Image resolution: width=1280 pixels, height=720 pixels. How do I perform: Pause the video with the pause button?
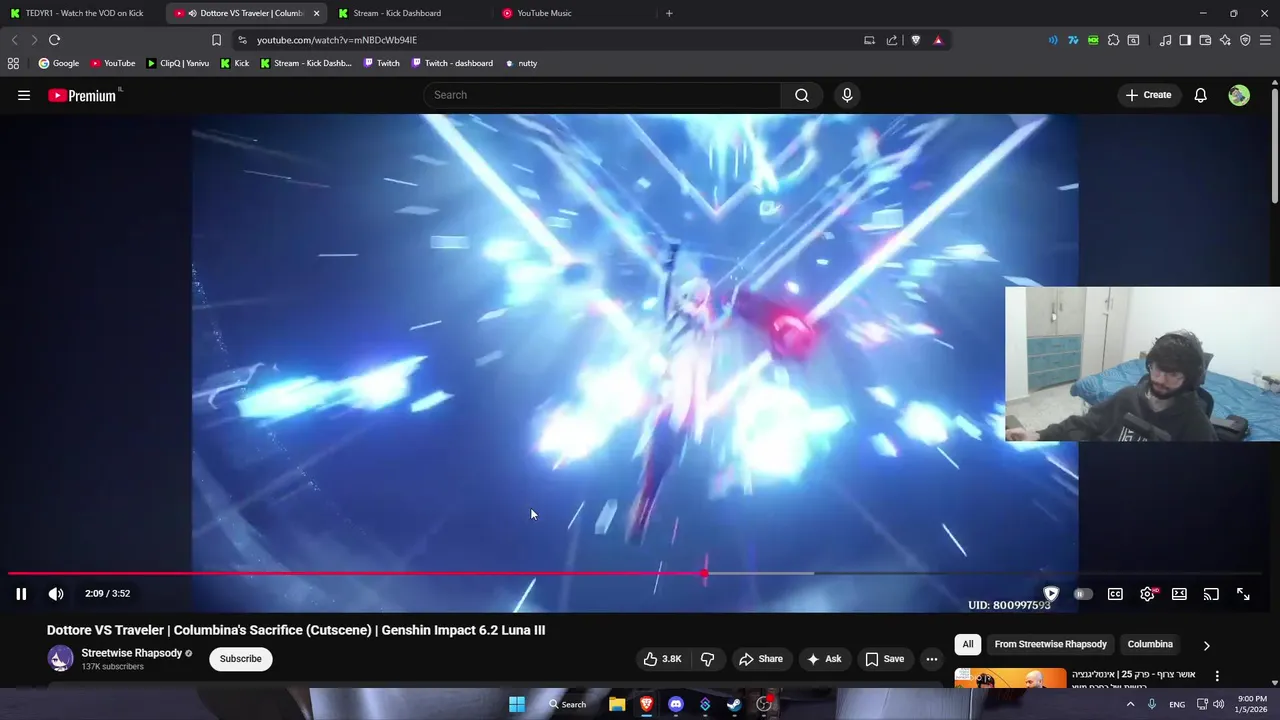(x=21, y=594)
